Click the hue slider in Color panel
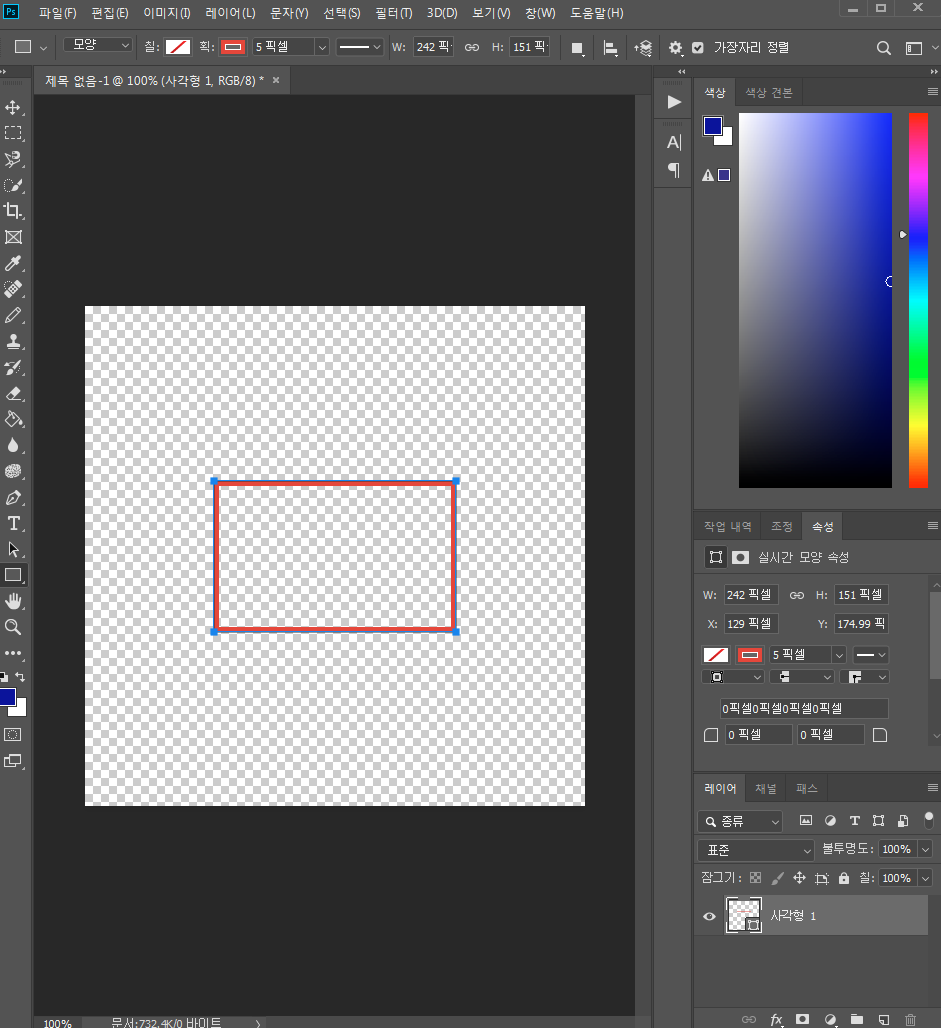Screen dimensions: 941x1028 pos(918,300)
